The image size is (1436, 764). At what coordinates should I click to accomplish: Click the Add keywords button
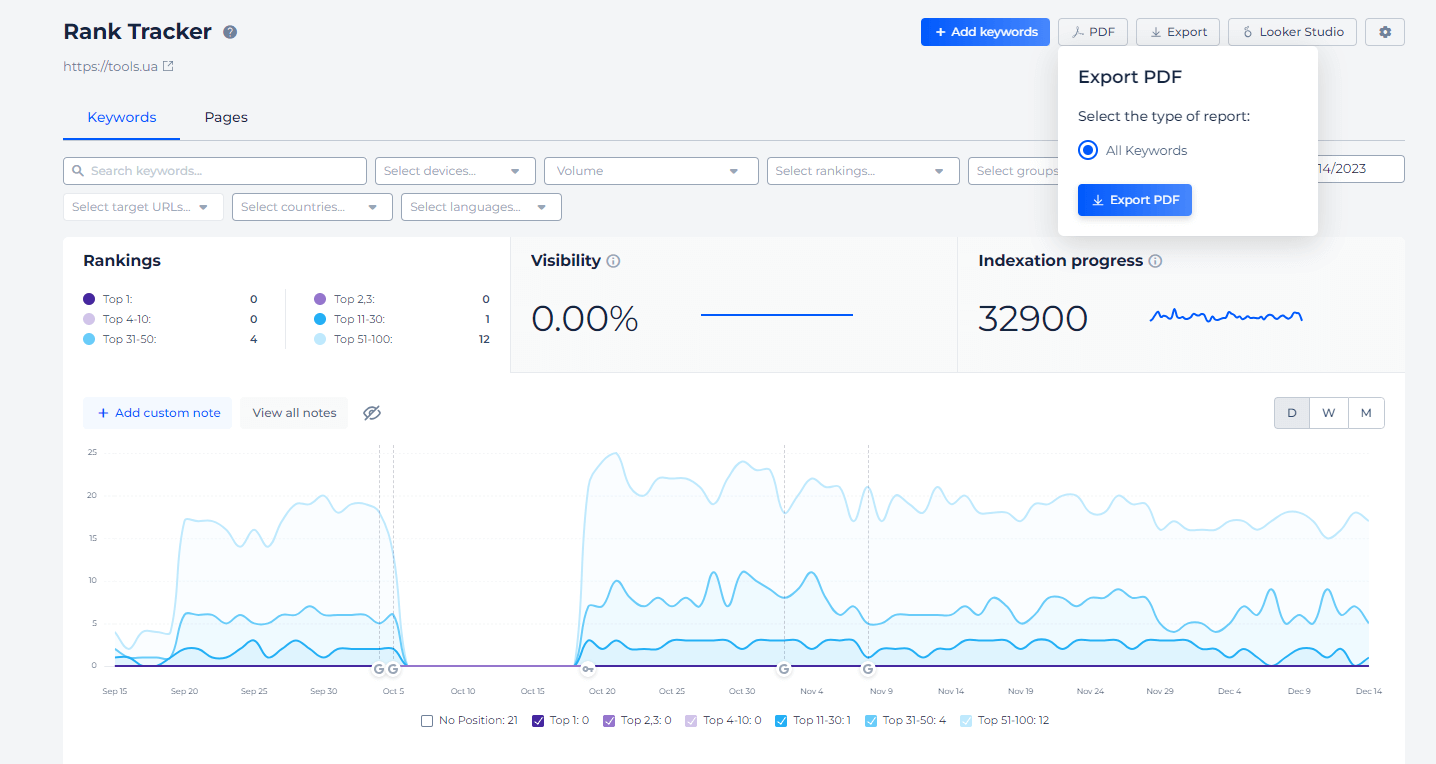tap(985, 32)
